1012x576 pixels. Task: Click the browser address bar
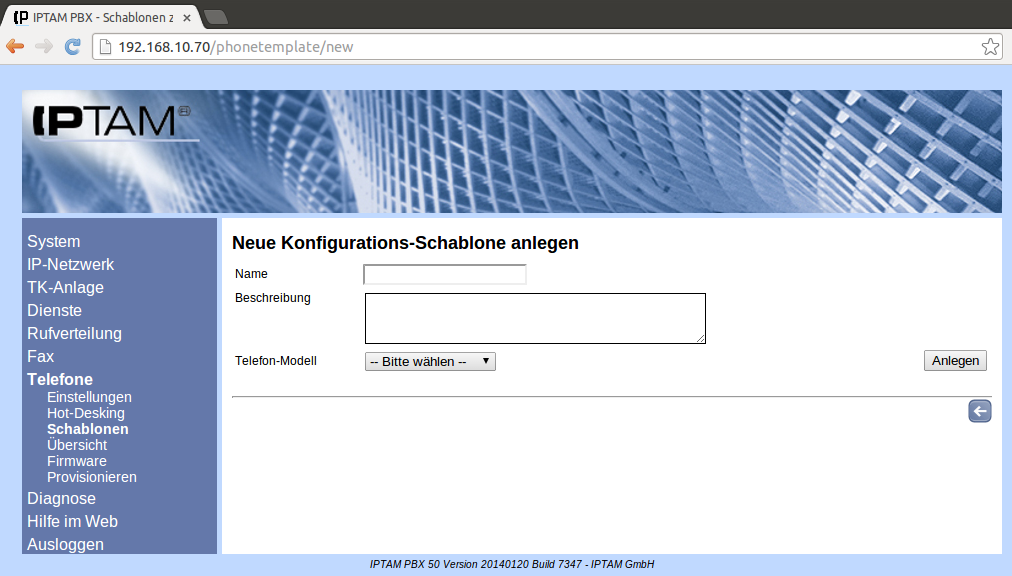540,47
